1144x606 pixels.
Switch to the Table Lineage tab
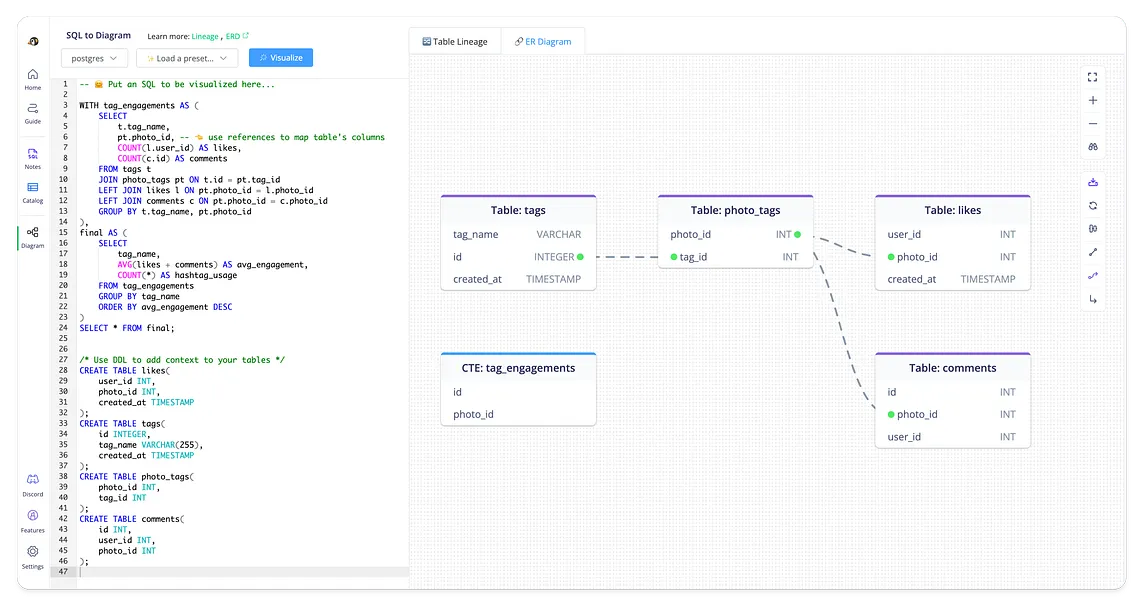(454, 41)
